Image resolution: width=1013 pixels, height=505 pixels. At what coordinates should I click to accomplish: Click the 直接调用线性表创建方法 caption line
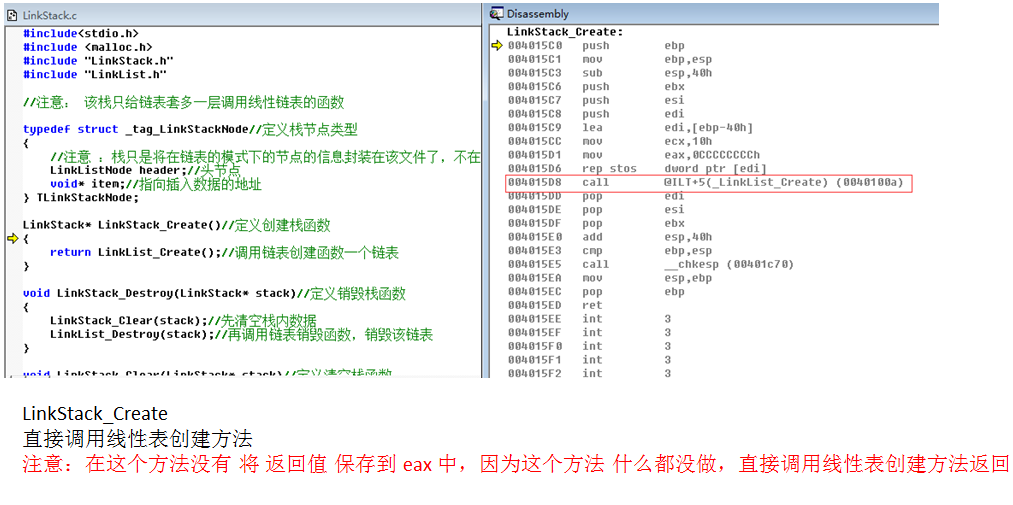[137, 440]
